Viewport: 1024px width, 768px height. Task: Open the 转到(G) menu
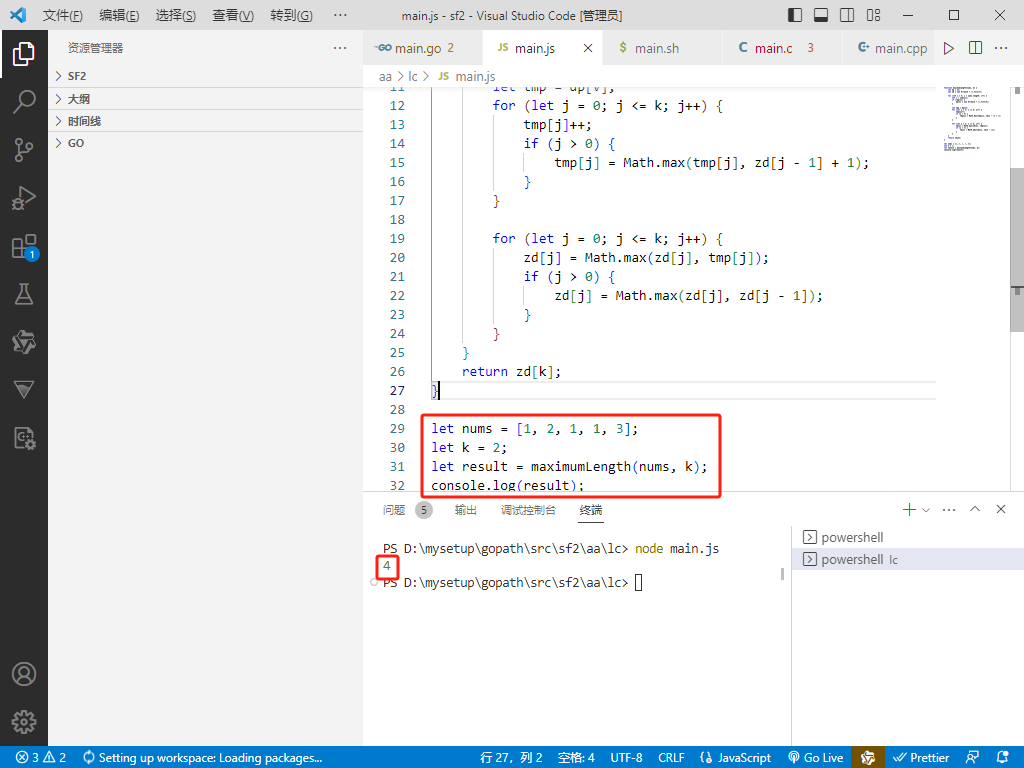coord(291,15)
